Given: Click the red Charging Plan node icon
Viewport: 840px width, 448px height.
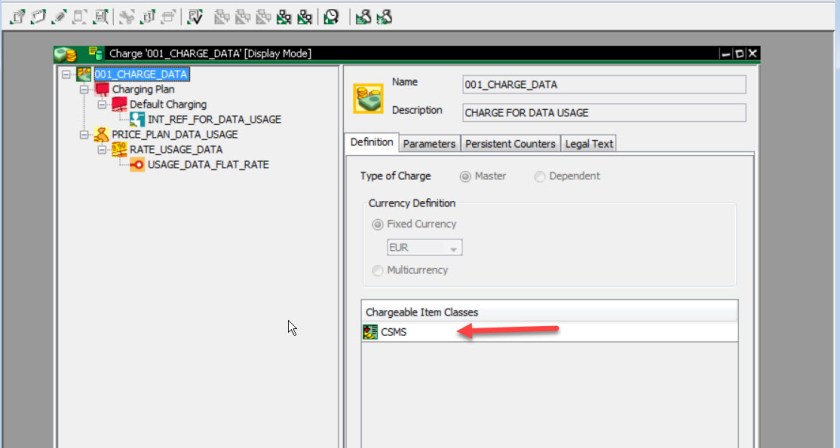Looking at the screenshot, I should pos(102,89).
